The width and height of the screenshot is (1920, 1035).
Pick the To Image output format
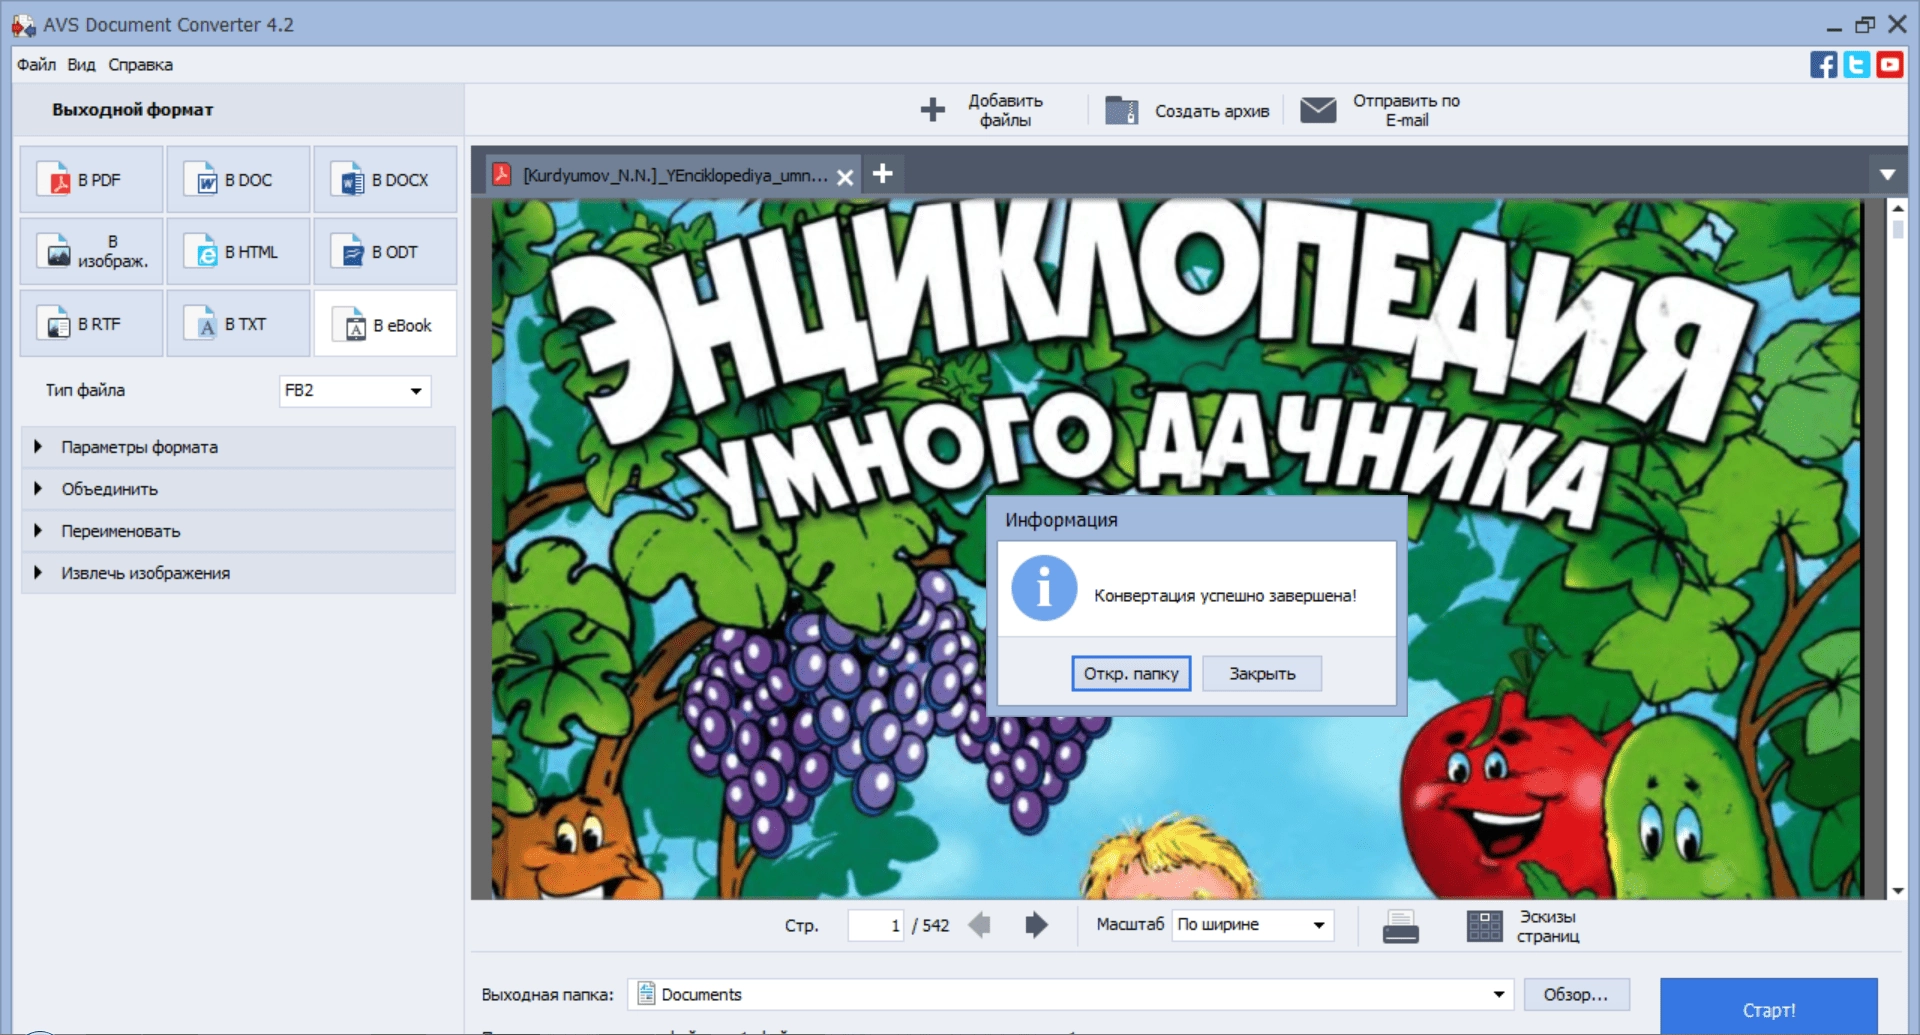pyautogui.click(x=91, y=252)
